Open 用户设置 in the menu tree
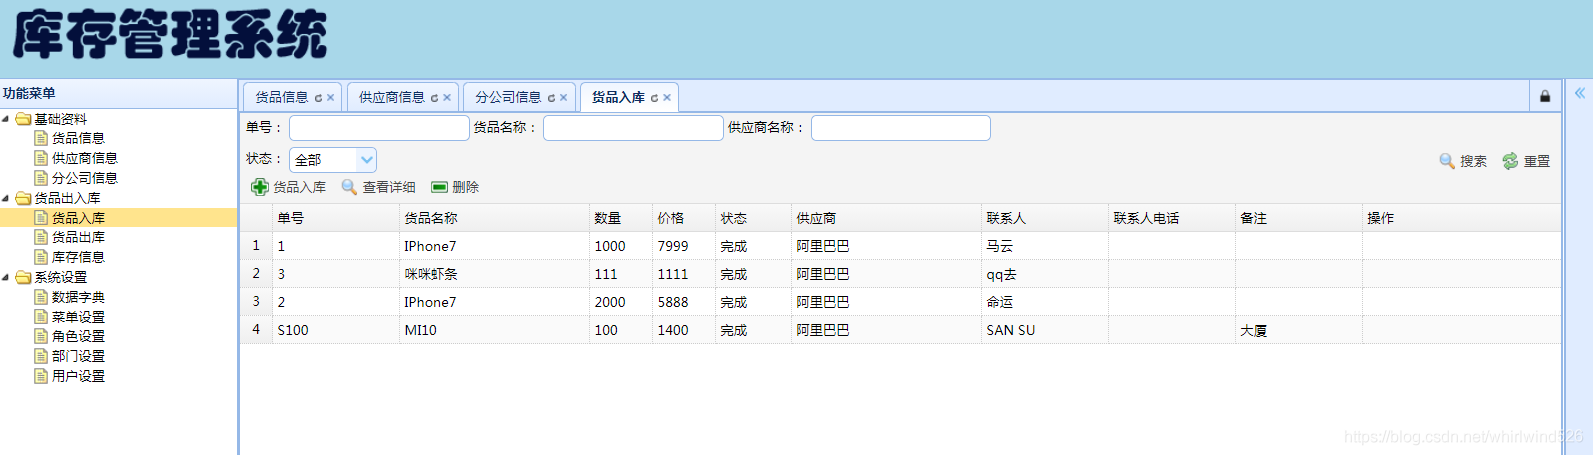Viewport: 1593px width, 455px height. [x=78, y=376]
